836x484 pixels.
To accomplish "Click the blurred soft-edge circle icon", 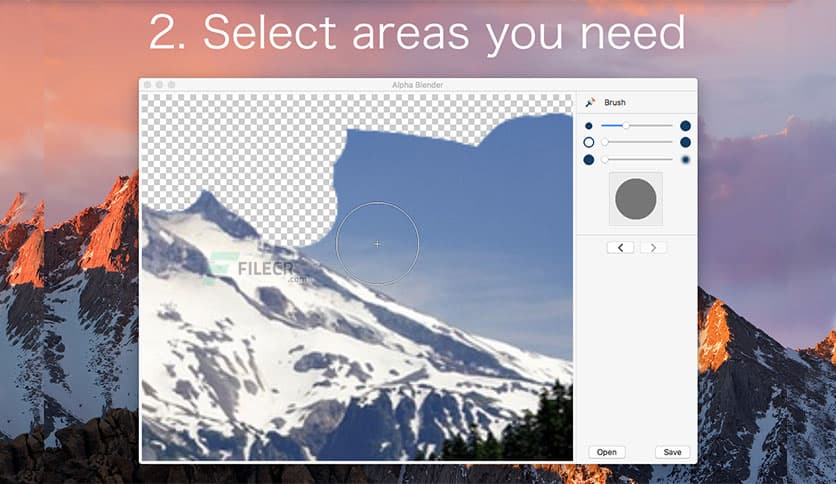I will pos(685,159).
